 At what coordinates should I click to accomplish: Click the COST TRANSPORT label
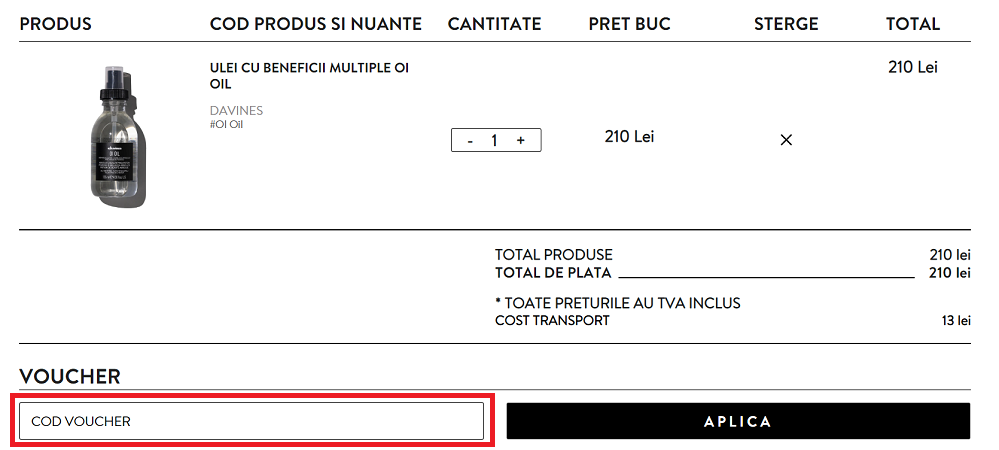[x=552, y=320]
